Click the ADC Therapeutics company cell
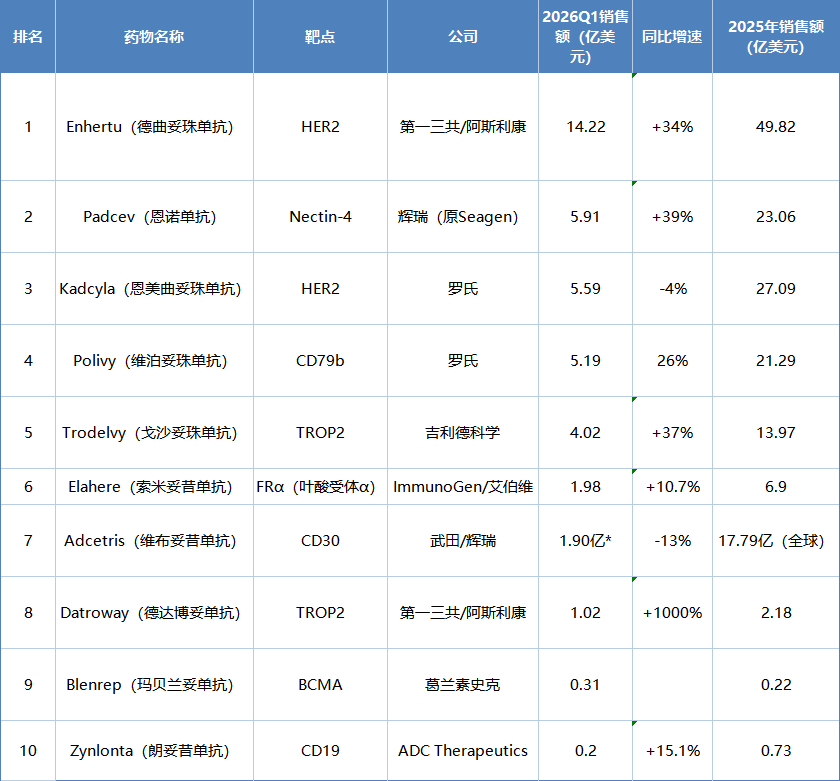This screenshot has width=840, height=781. (463, 750)
